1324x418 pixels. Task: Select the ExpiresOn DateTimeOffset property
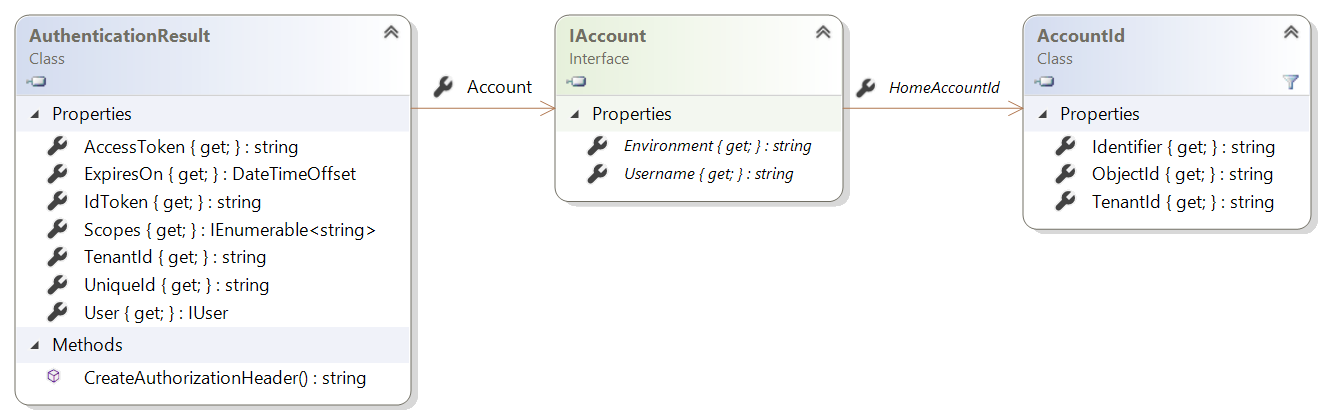pos(219,174)
